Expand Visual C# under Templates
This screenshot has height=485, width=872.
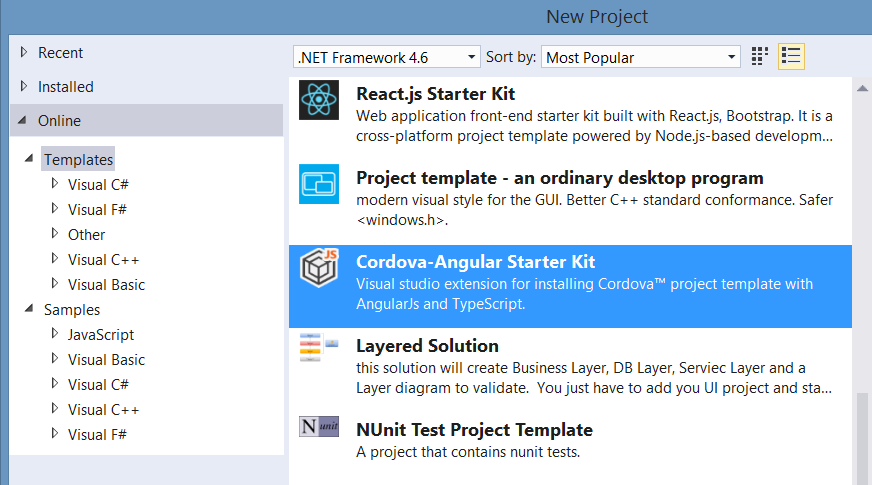[x=55, y=184]
